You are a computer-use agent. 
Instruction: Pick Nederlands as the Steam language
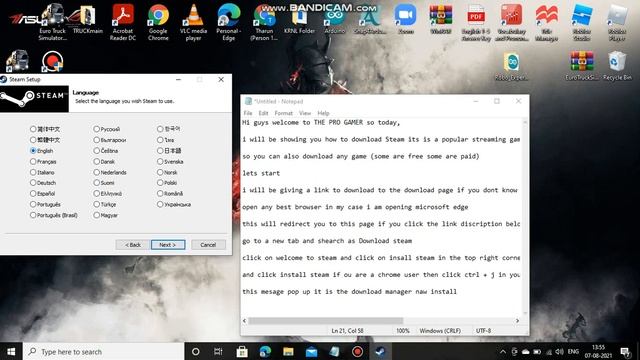pos(96,172)
